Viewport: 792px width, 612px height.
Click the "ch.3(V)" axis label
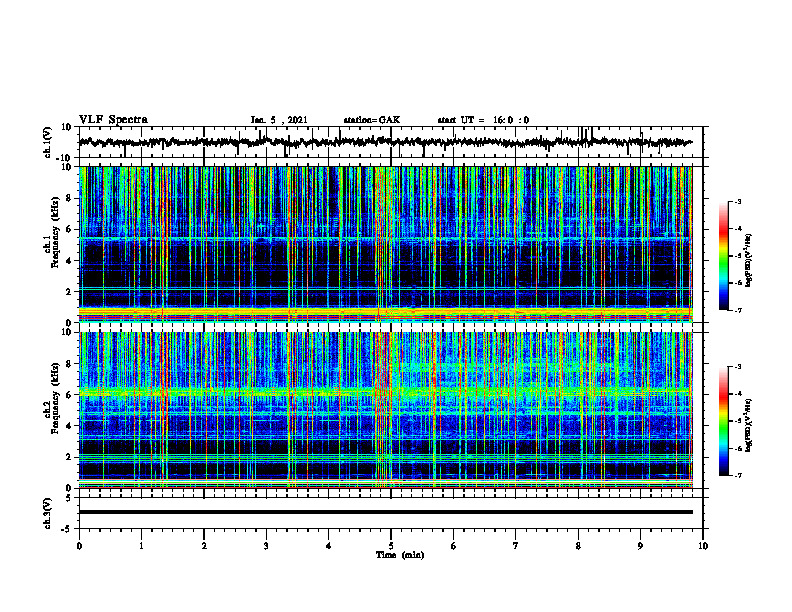tap(48, 513)
